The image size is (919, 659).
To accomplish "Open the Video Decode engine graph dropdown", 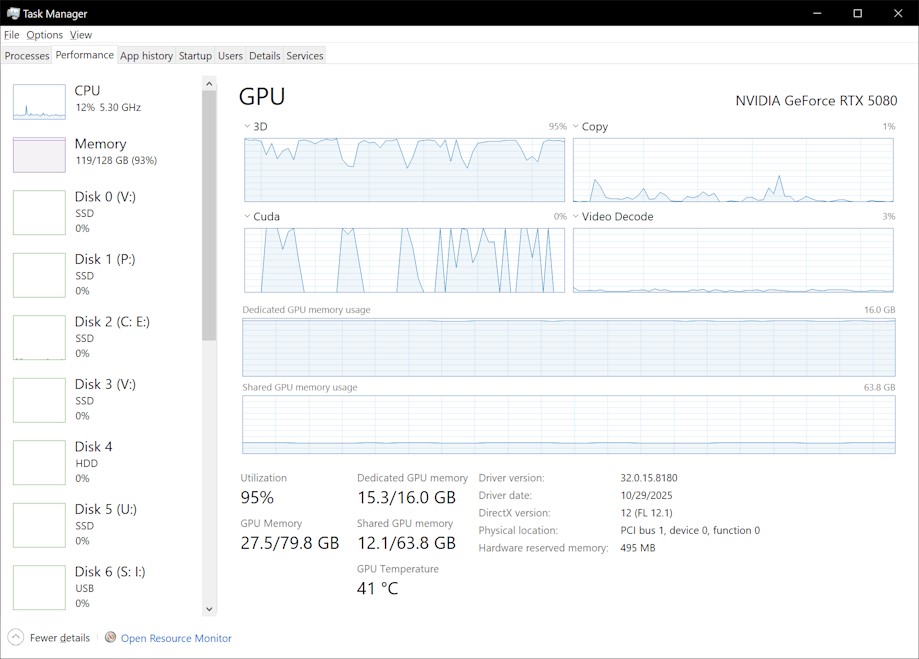I will (576, 216).
